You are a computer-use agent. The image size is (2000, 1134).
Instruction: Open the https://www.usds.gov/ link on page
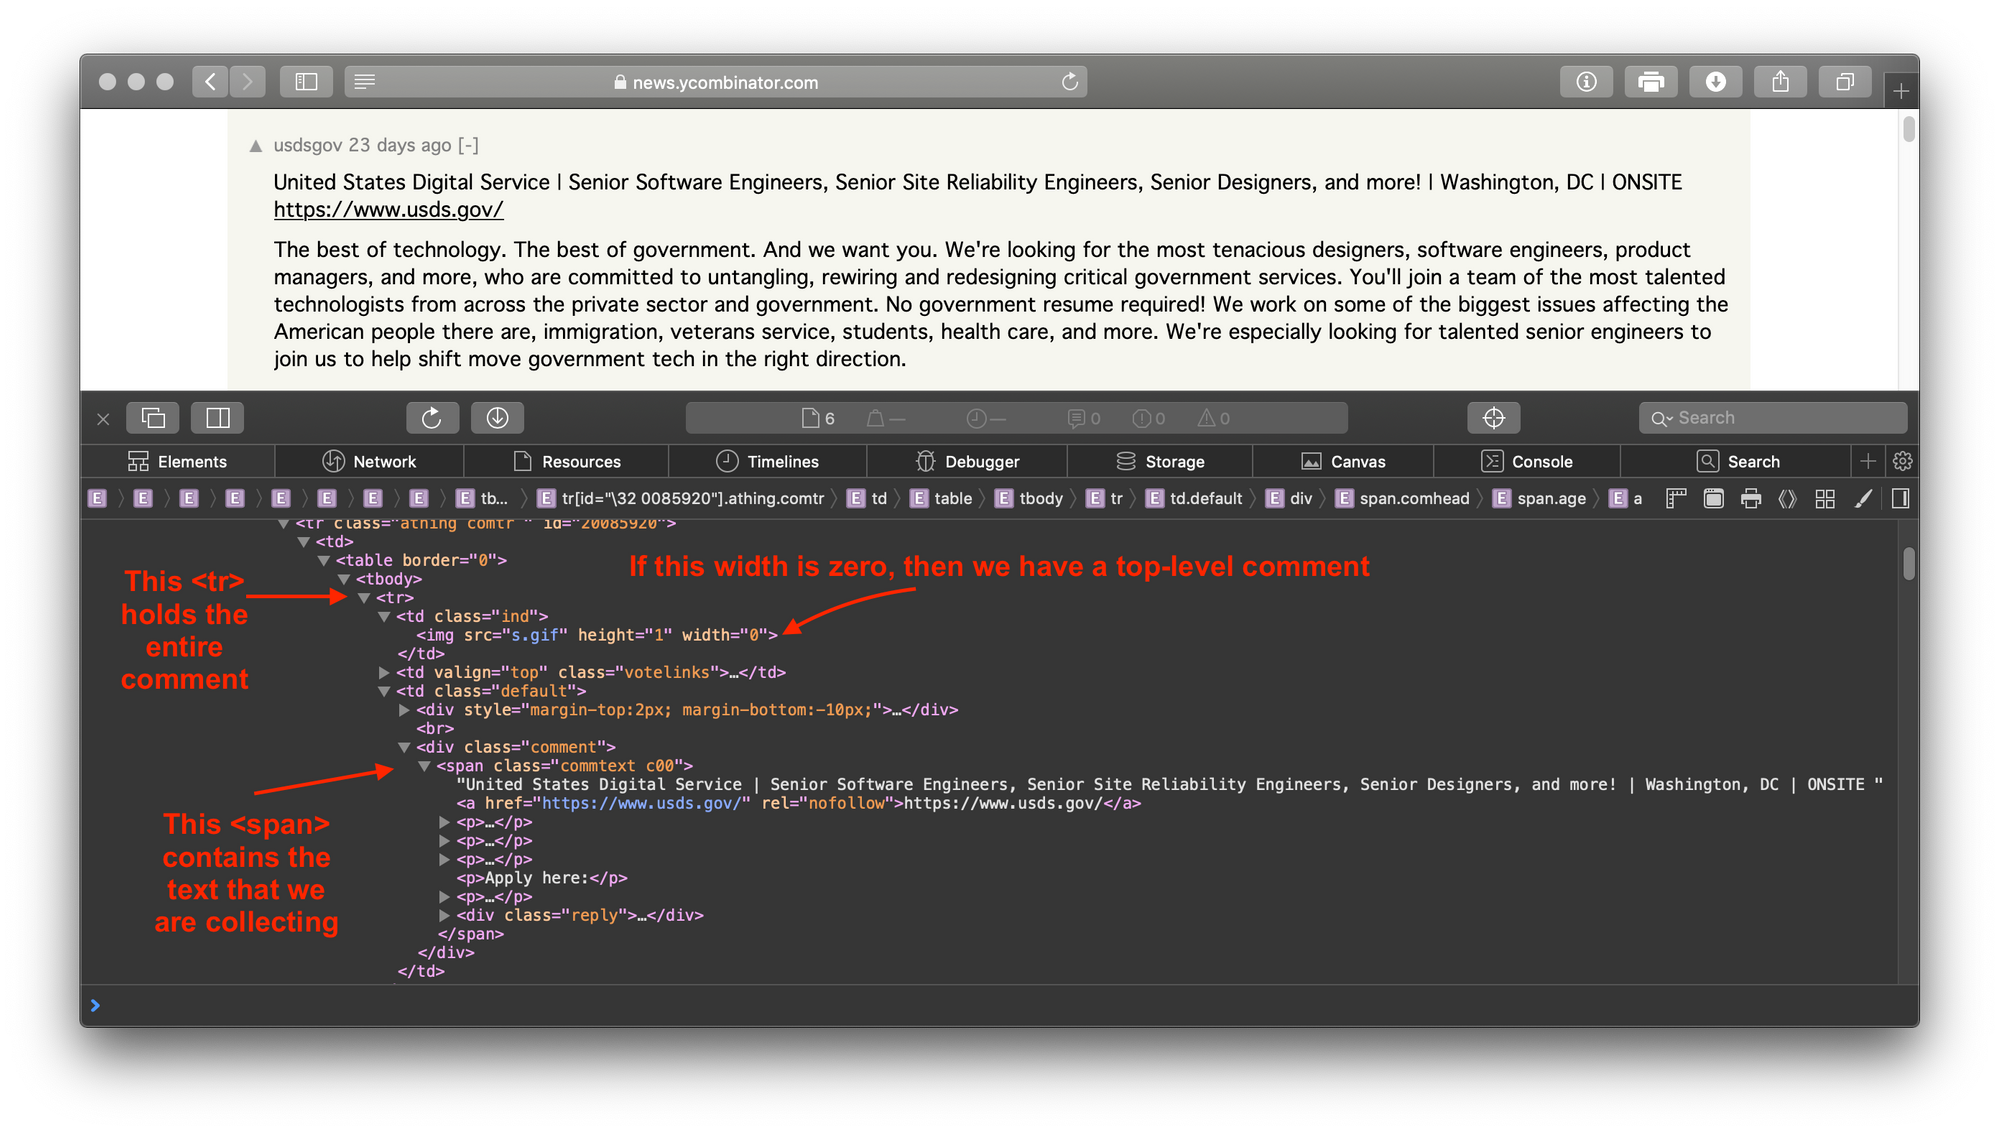pyautogui.click(x=388, y=210)
